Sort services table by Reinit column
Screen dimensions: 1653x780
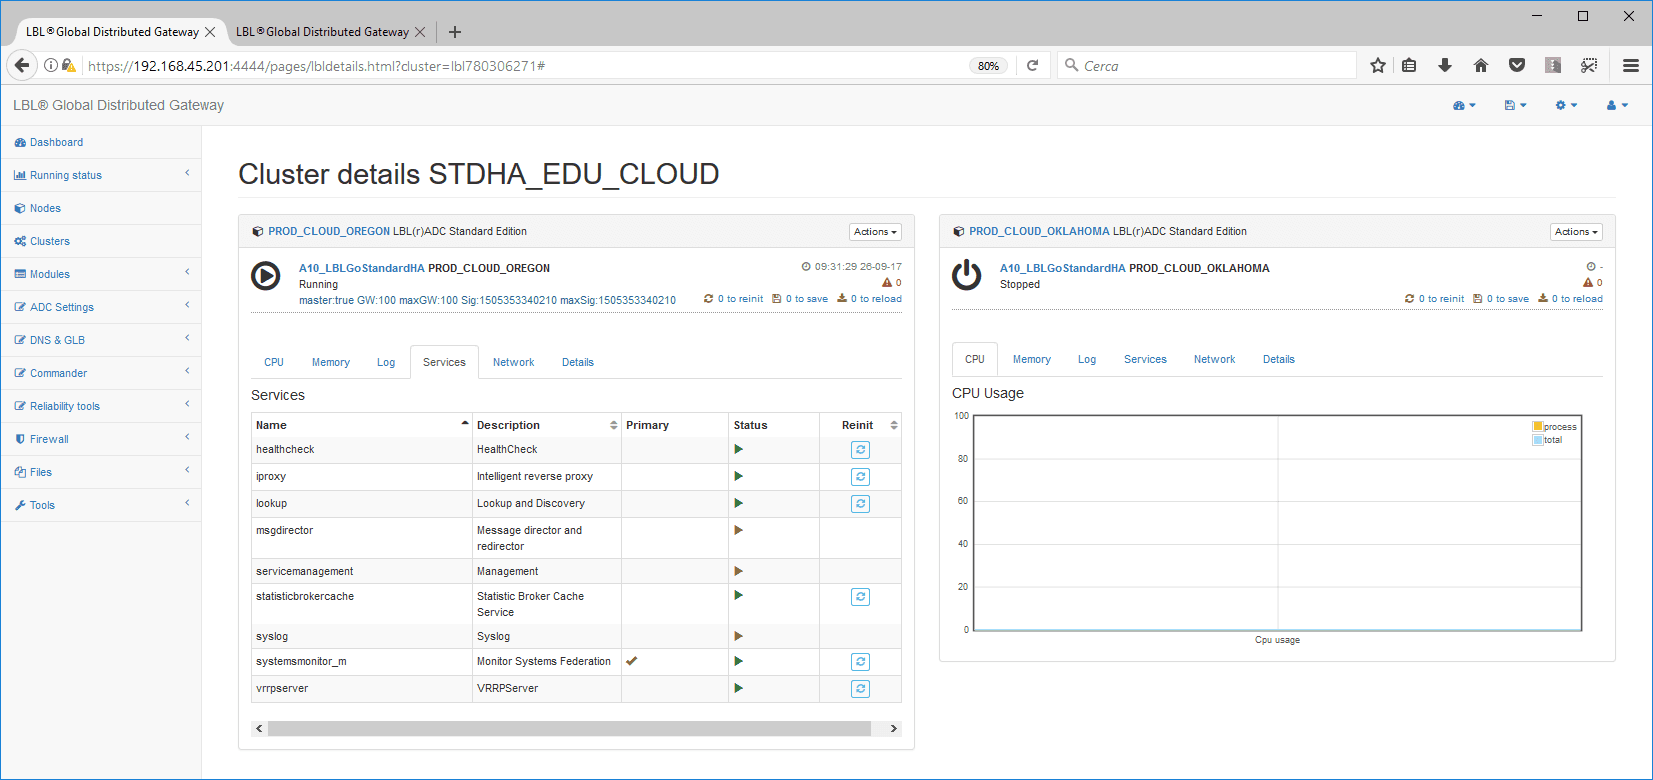tap(861, 425)
